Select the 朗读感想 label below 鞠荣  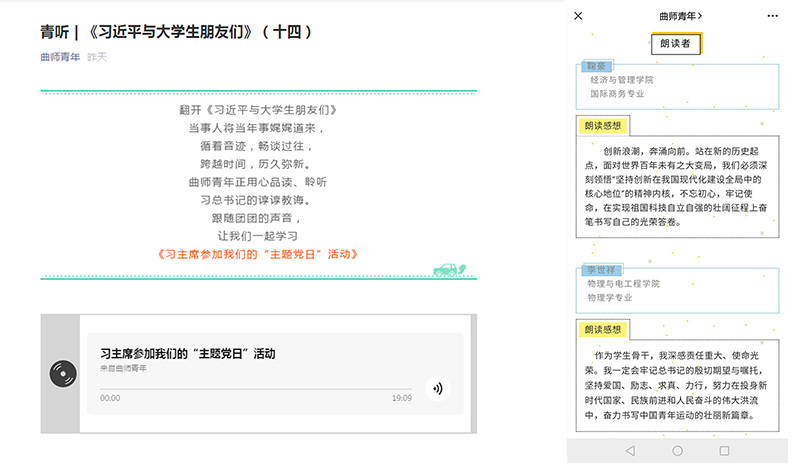pyautogui.click(x=604, y=126)
